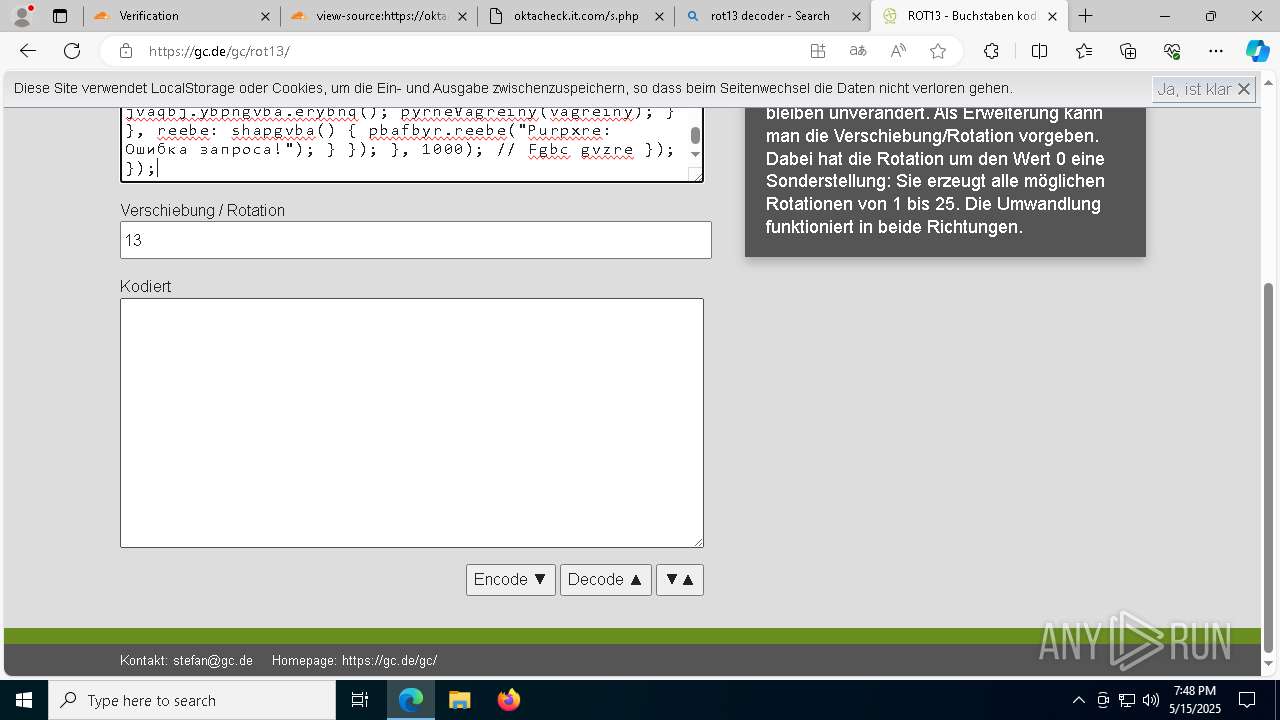This screenshot has height=720, width=1280.
Task: View site information lock icon
Action: (125, 51)
